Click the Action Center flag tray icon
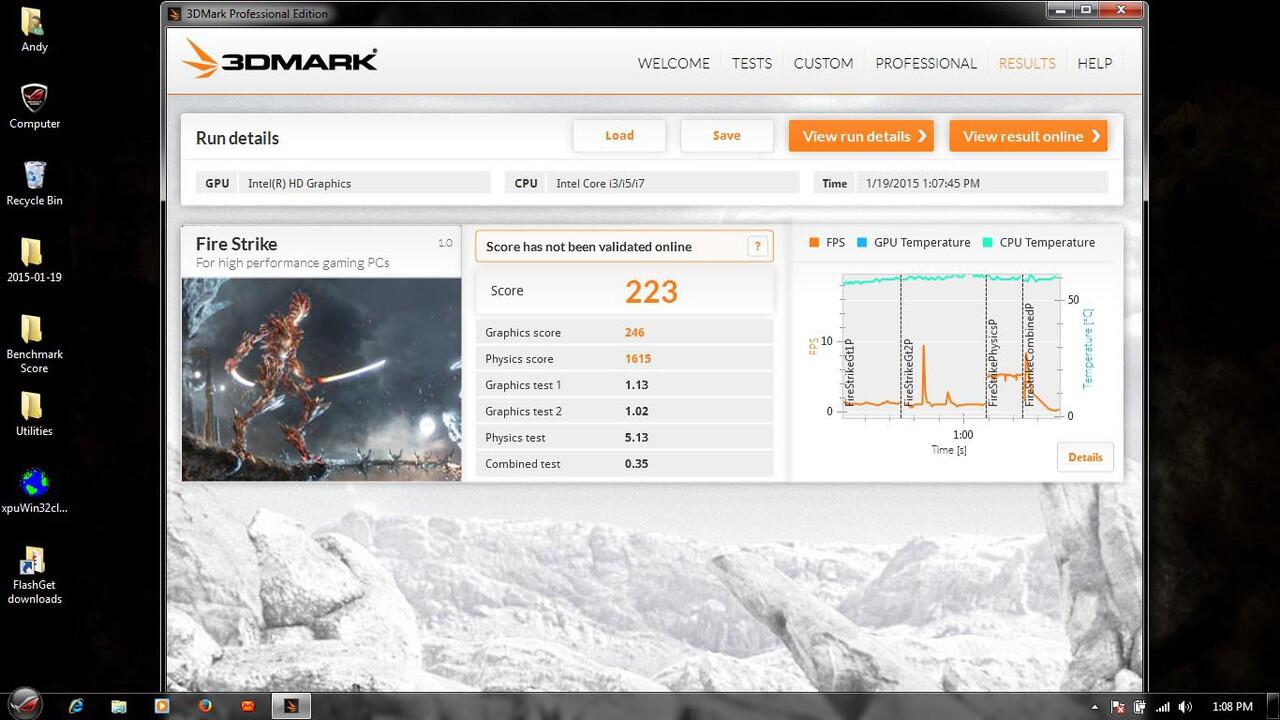 pyautogui.click(x=1117, y=707)
